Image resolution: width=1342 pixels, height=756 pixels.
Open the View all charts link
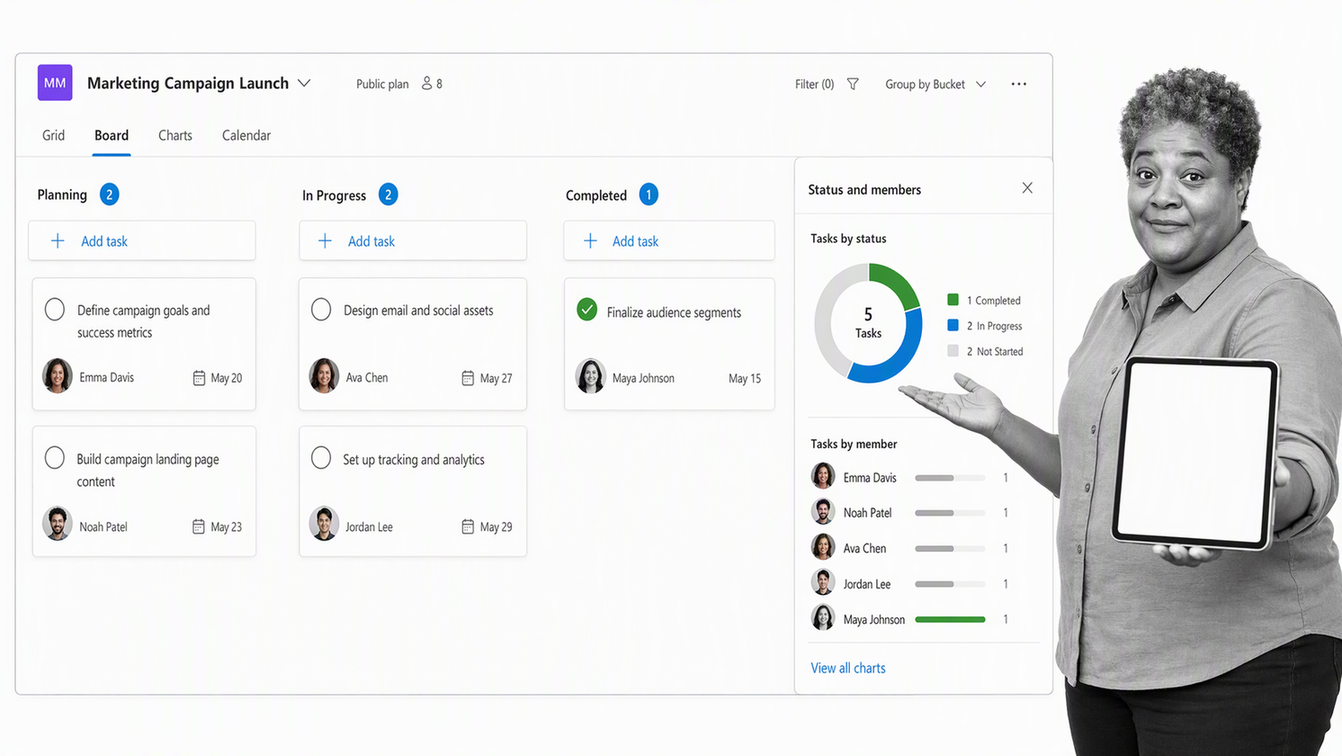848,668
